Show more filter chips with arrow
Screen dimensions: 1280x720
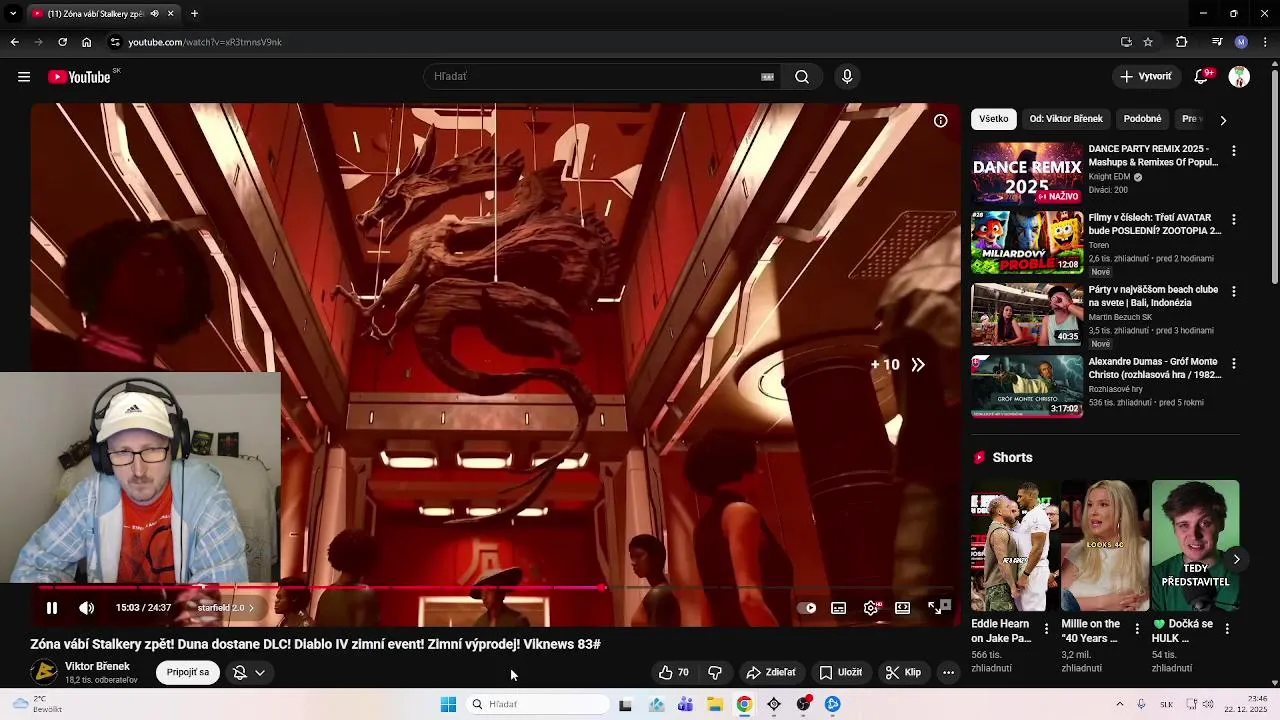pos(1222,120)
